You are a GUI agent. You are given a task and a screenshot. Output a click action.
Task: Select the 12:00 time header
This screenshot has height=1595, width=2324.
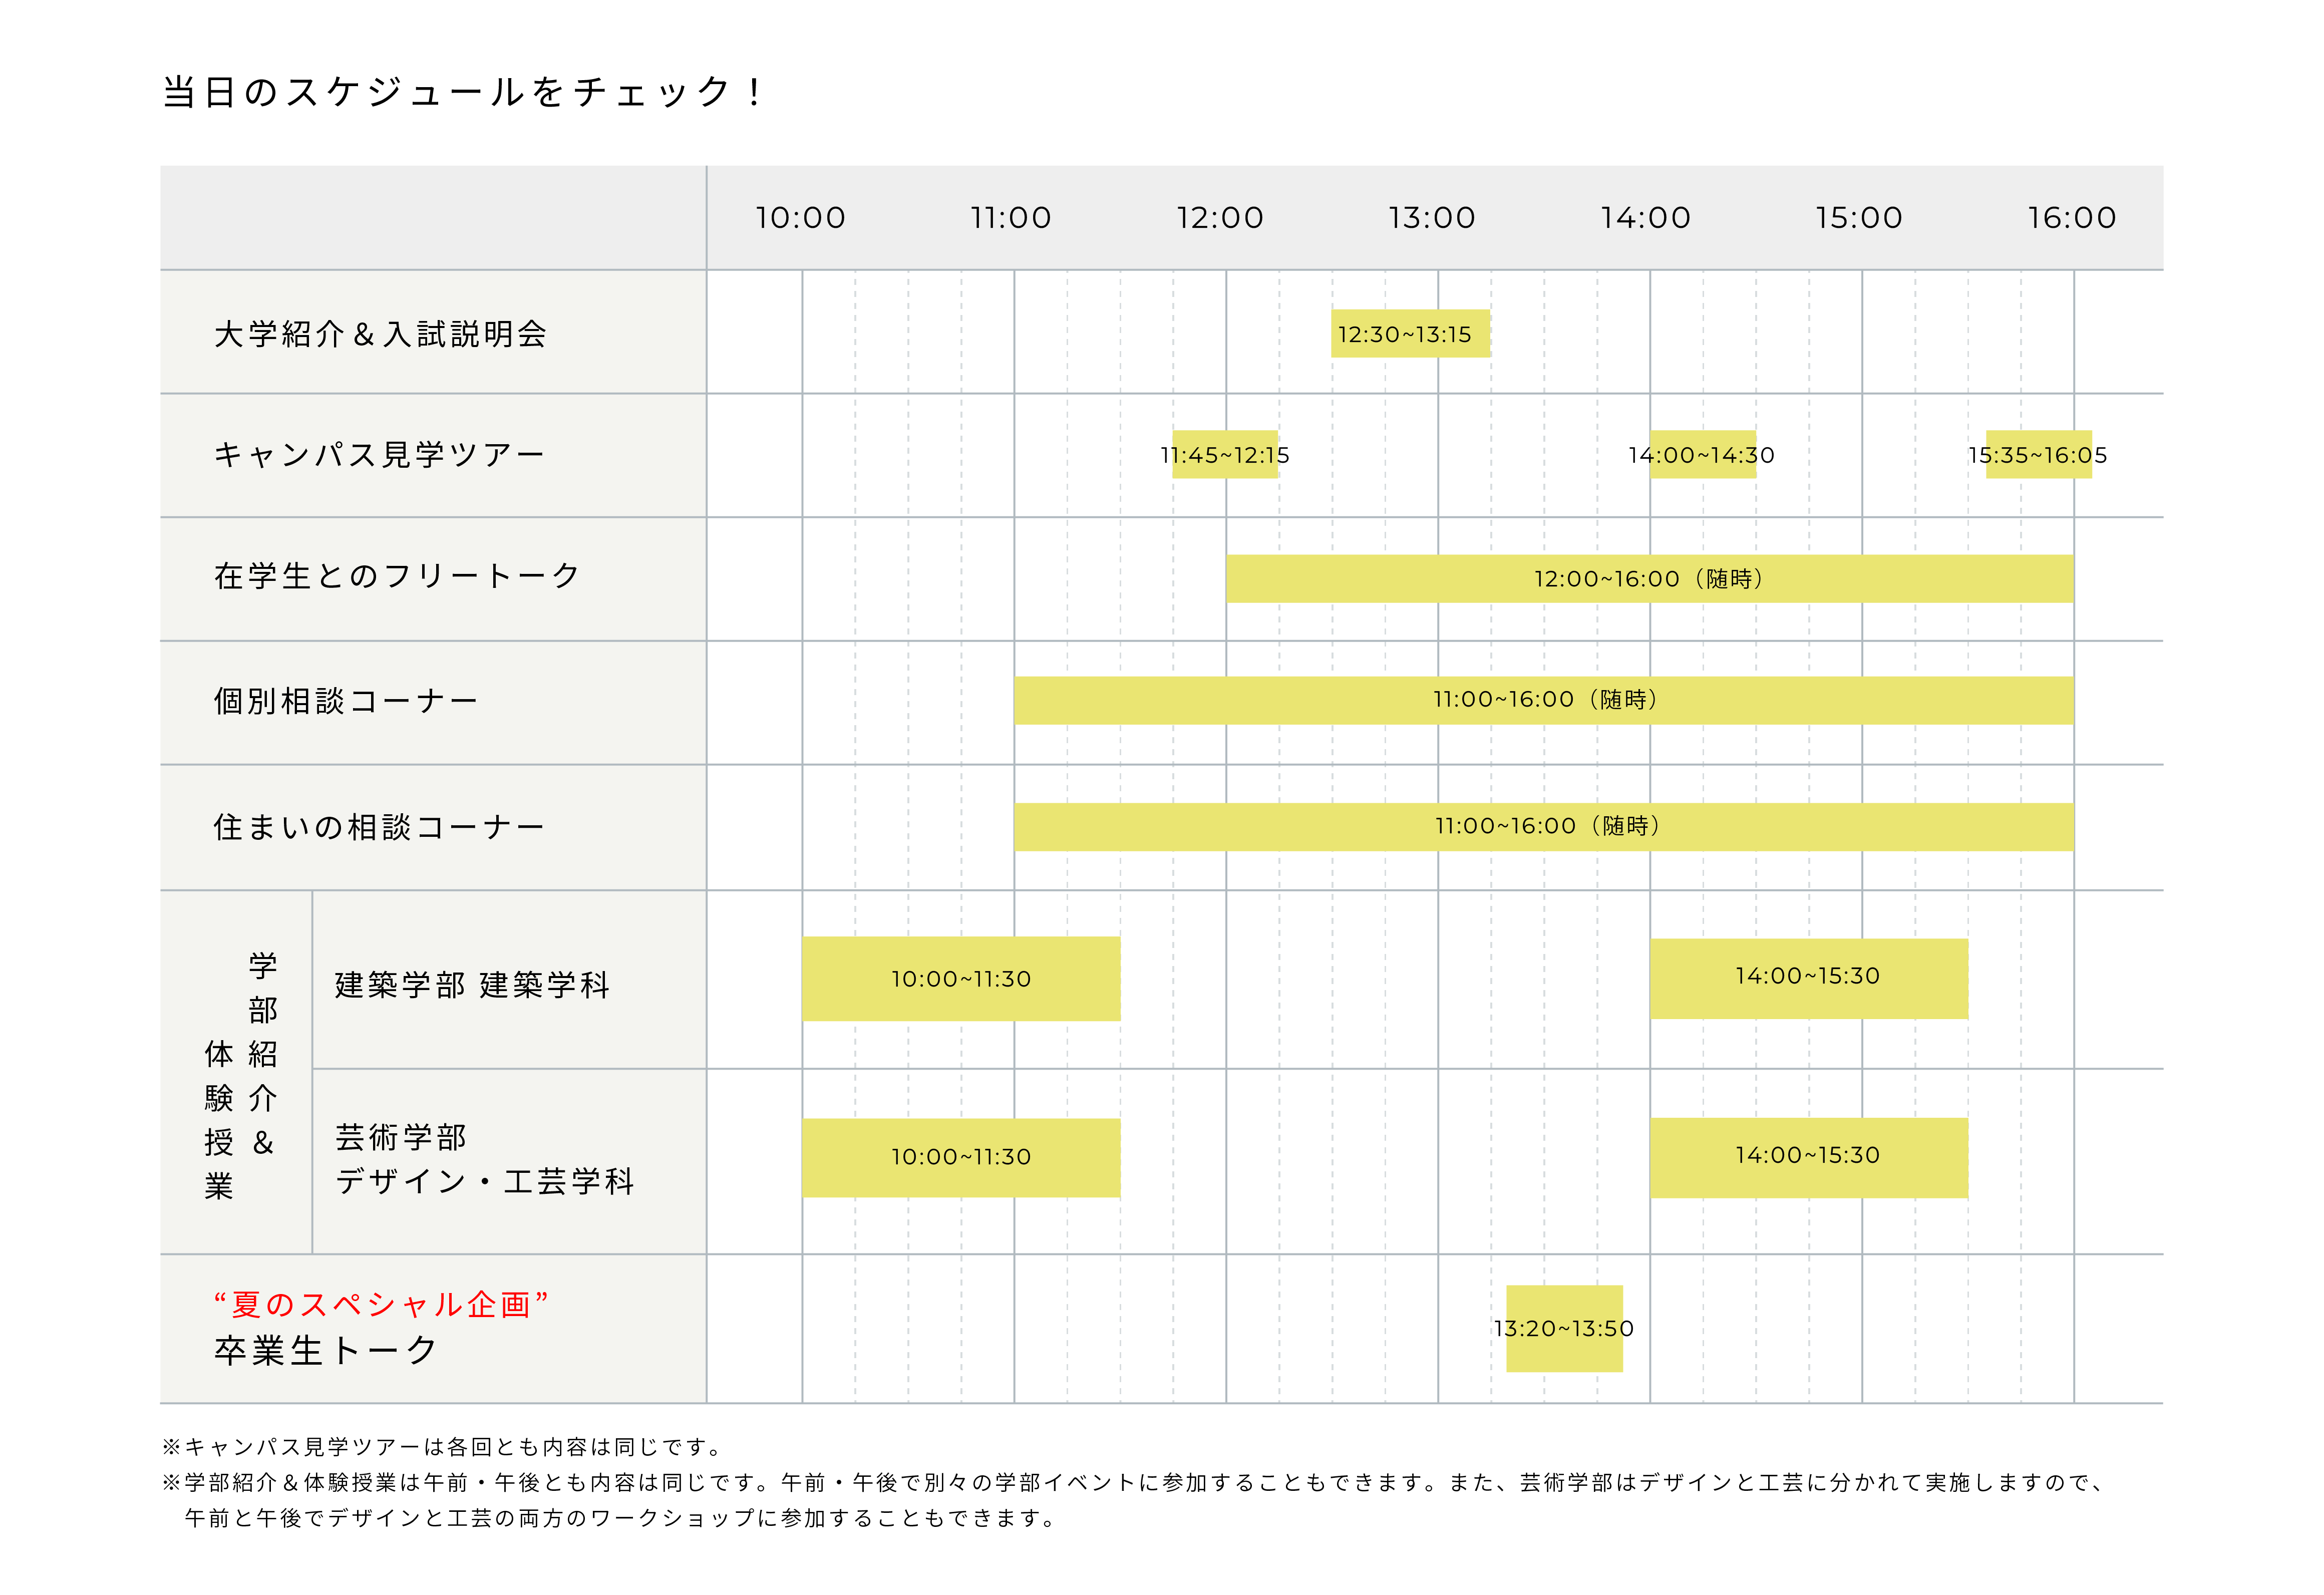coord(1220,218)
